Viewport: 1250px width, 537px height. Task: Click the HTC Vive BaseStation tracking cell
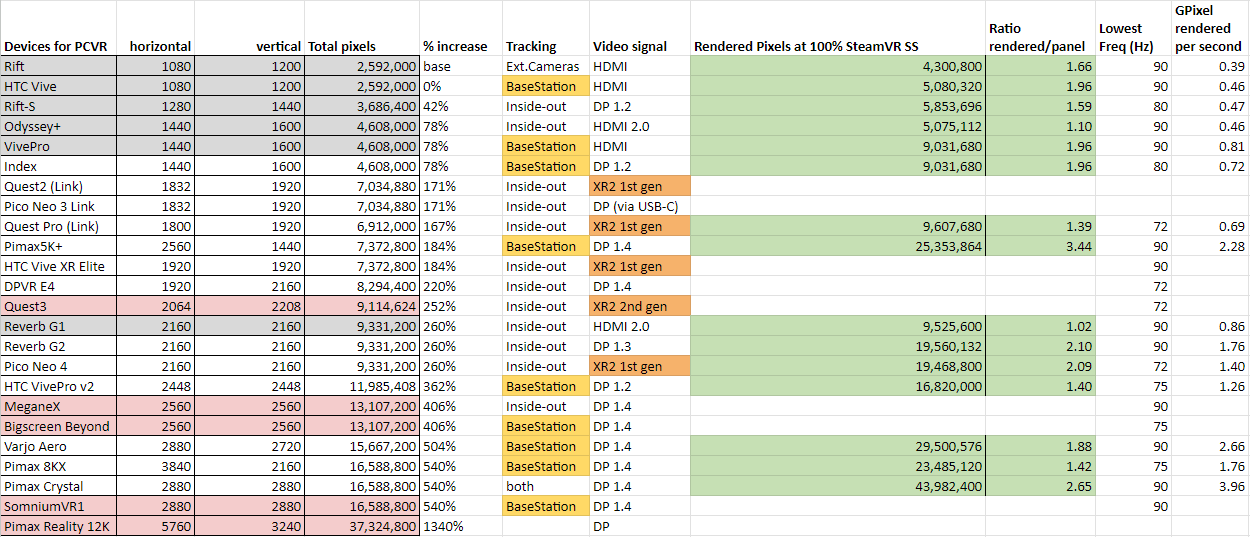(546, 86)
